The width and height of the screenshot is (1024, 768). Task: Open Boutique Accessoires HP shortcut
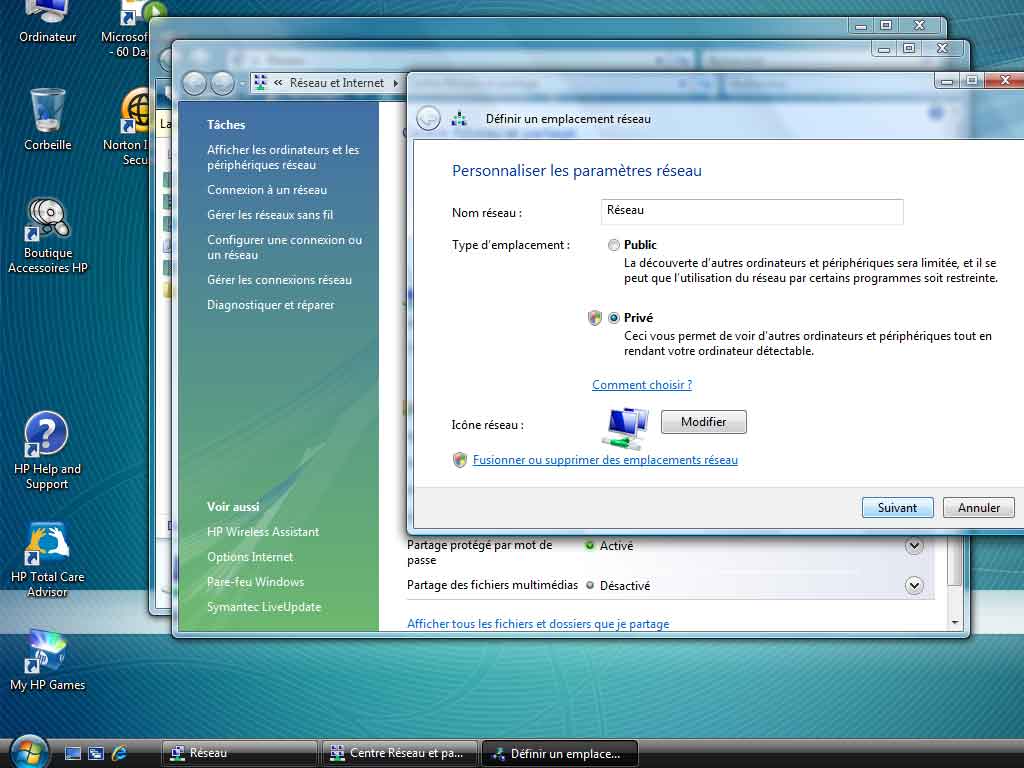click(47, 220)
